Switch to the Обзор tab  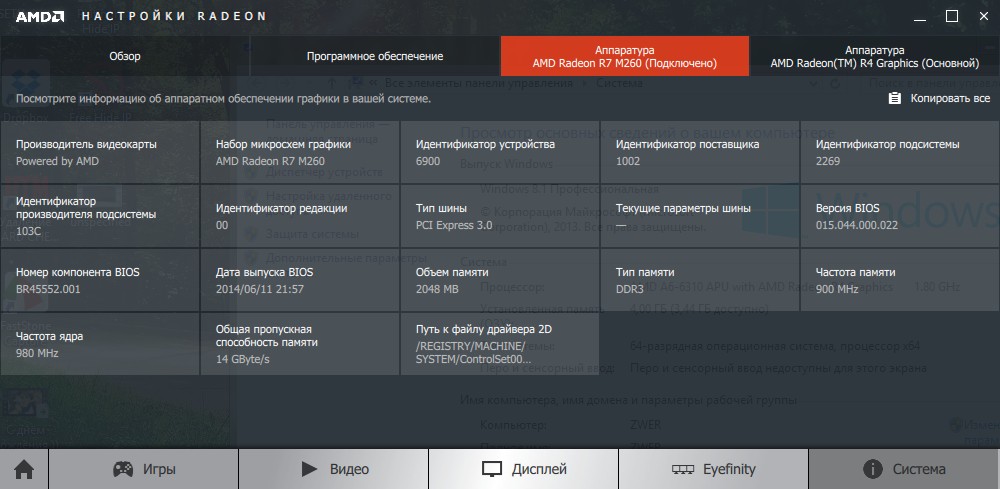(125, 56)
